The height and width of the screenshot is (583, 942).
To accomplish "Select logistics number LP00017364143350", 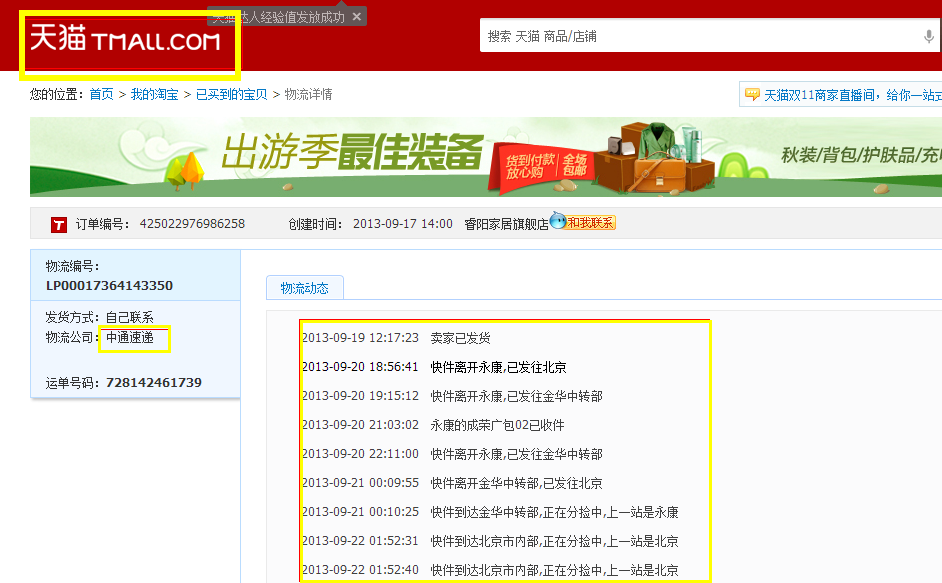I will [109, 285].
